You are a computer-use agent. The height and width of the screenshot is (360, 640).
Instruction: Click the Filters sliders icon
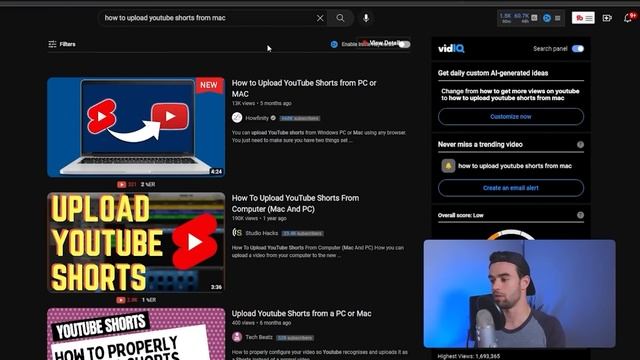(x=52, y=44)
